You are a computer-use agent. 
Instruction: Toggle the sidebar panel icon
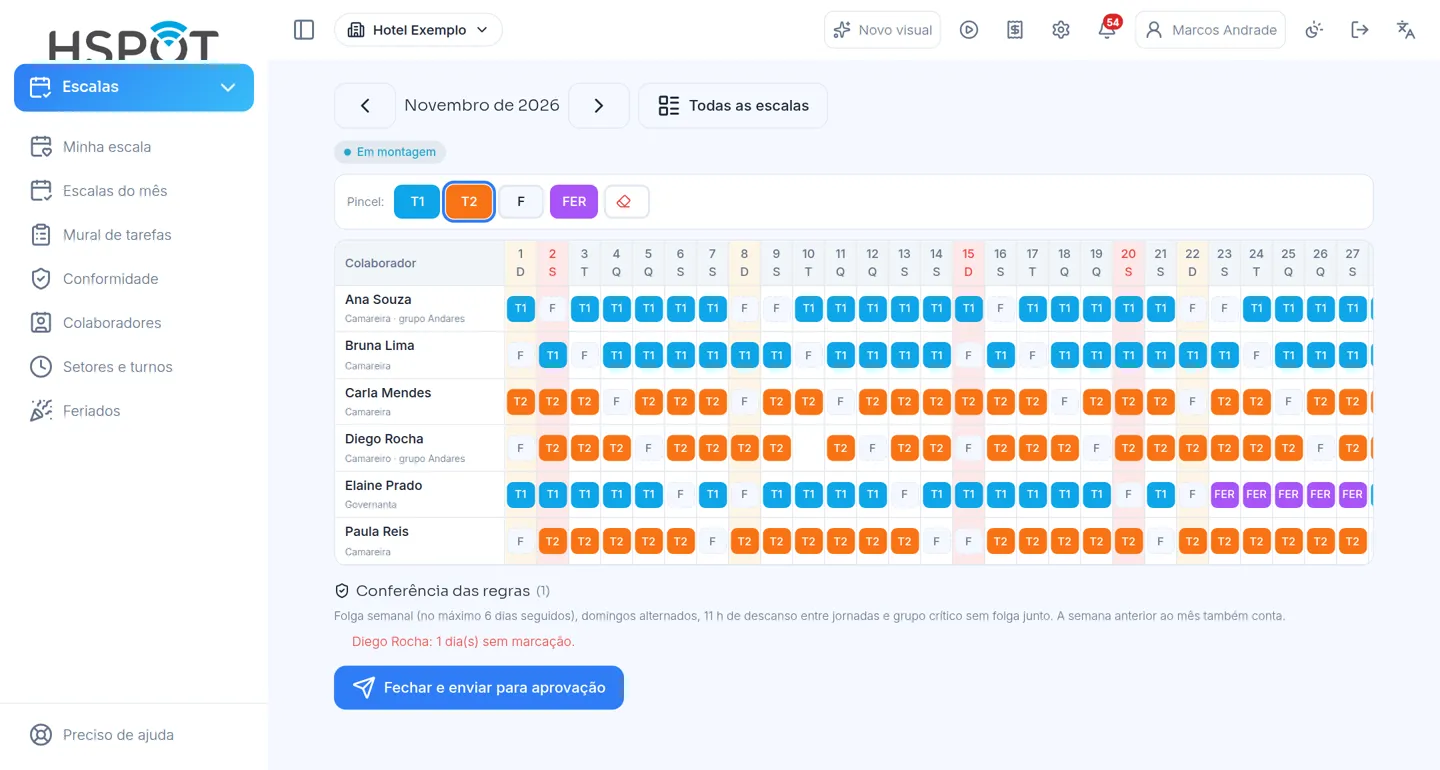click(x=304, y=30)
